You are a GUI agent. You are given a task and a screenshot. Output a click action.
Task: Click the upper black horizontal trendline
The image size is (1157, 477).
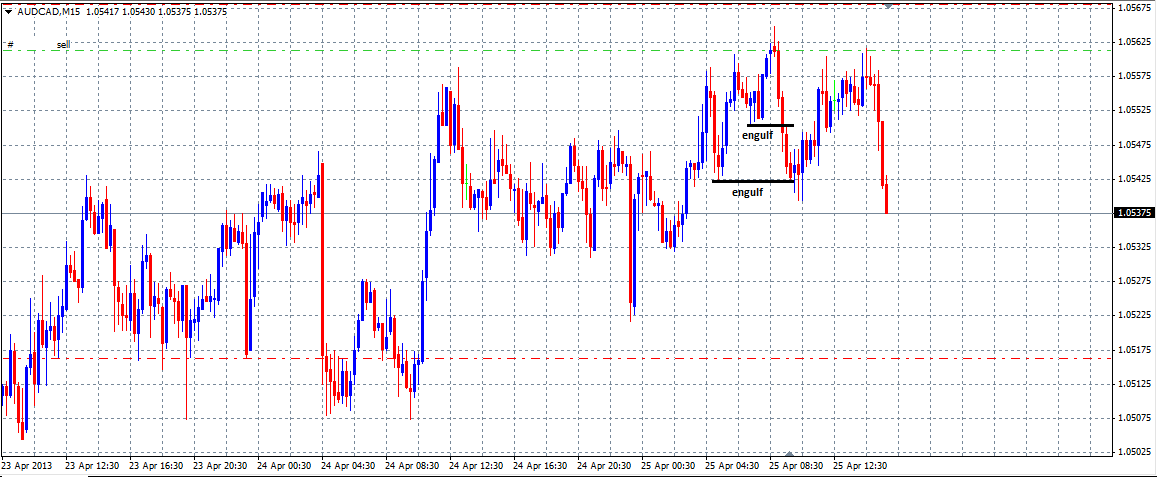click(x=770, y=125)
